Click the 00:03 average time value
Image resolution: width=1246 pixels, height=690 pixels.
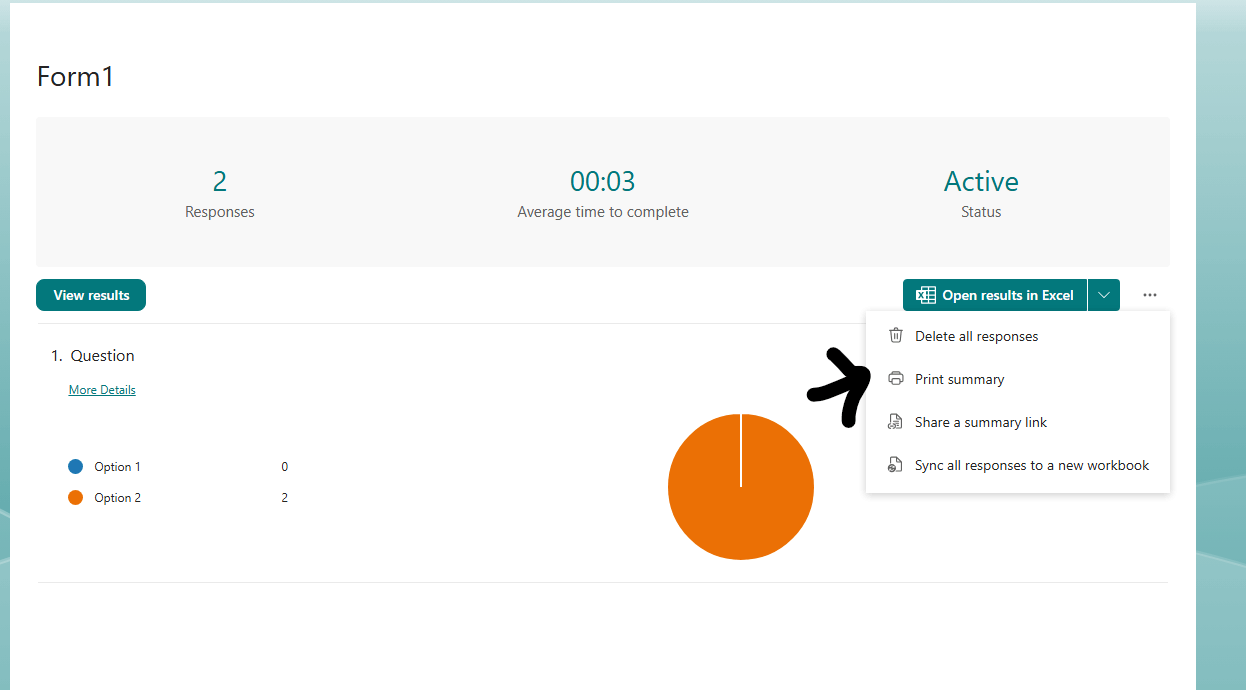coord(603,181)
